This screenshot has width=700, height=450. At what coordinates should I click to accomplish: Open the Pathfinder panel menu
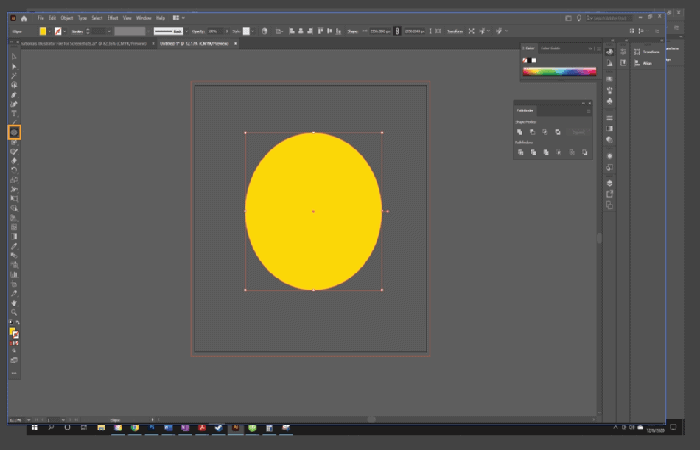[588, 111]
